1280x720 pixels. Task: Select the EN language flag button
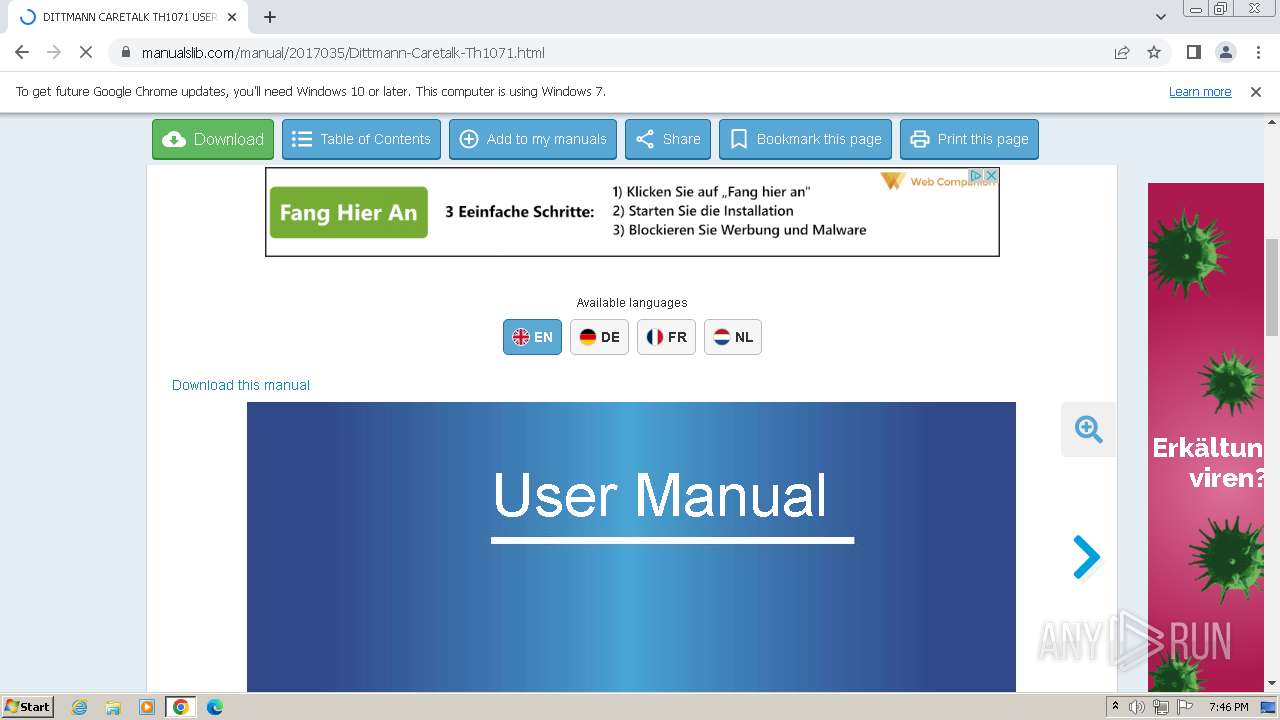[x=532, y=337]
